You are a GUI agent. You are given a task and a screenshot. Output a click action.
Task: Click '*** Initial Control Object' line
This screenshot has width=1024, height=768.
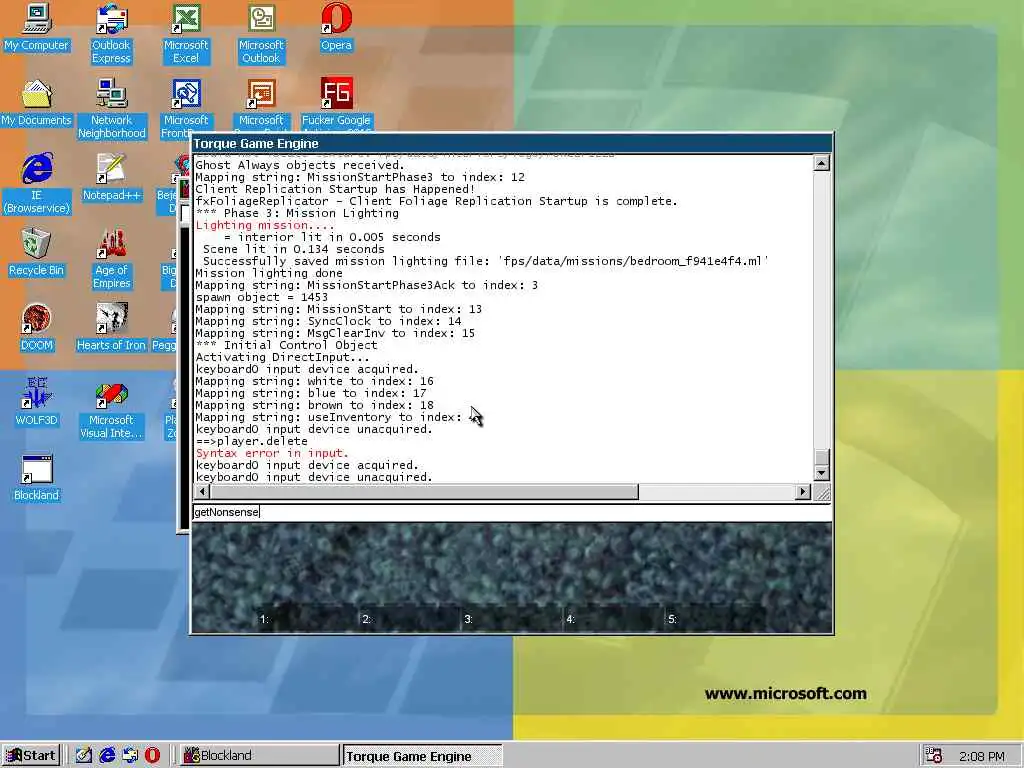286,345
